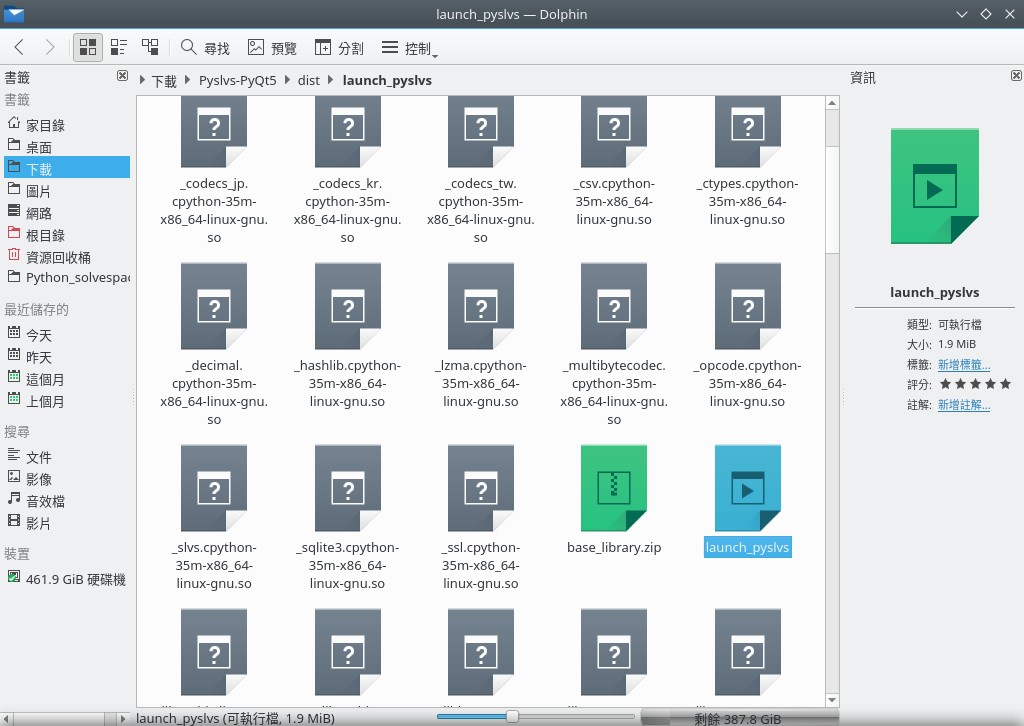
Task: Select the launch_pyslvs executable icon
Action: tap(748, 488)
